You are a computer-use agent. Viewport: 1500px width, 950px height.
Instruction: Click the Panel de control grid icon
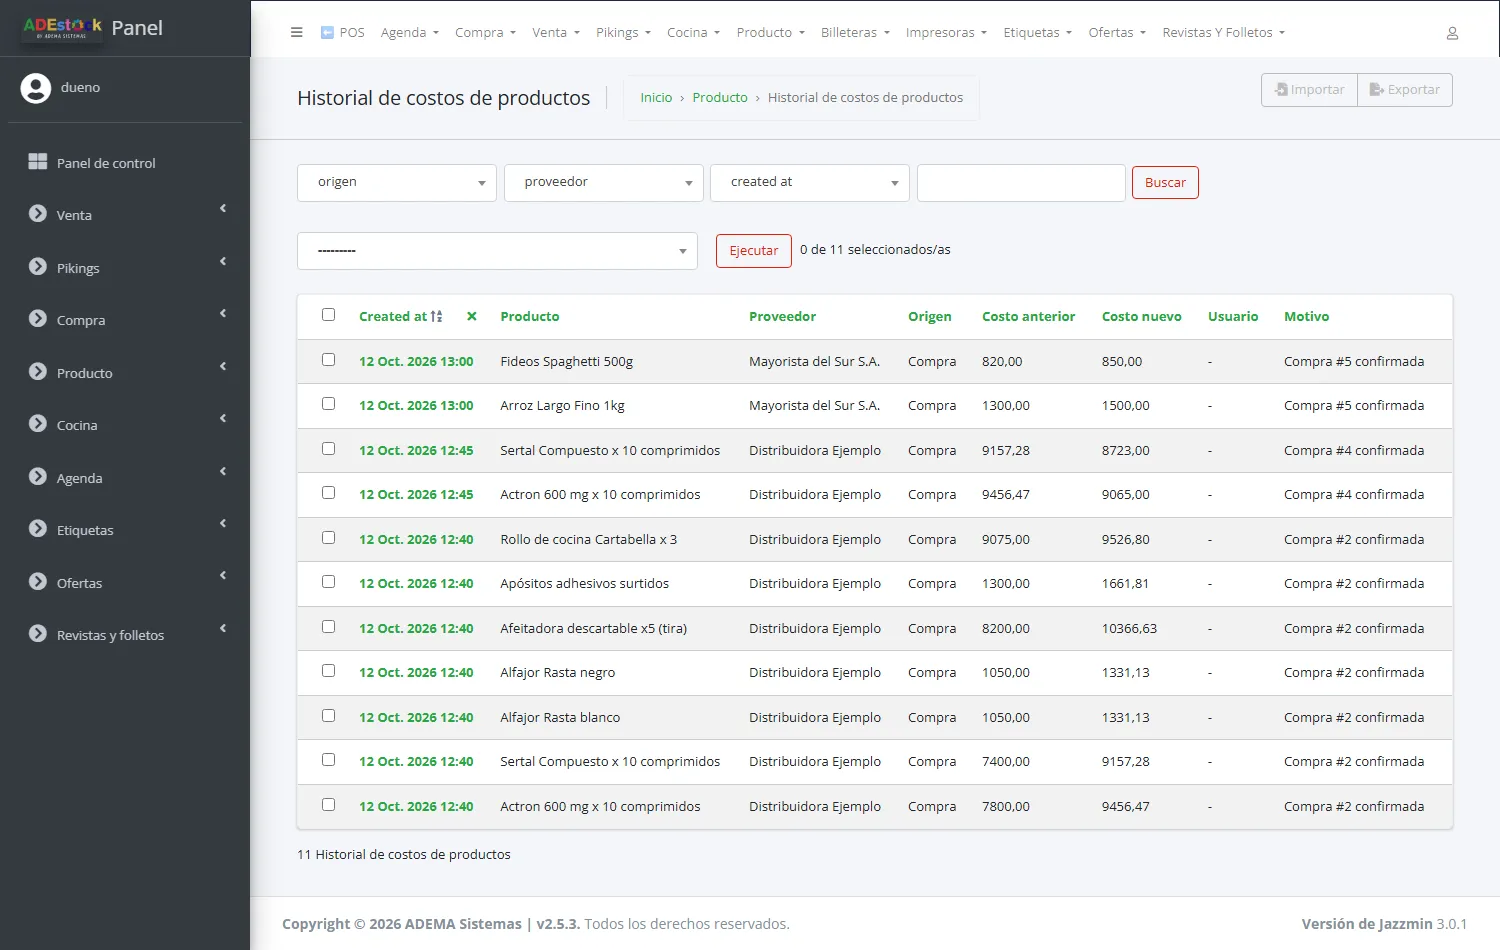pos(38,162)
